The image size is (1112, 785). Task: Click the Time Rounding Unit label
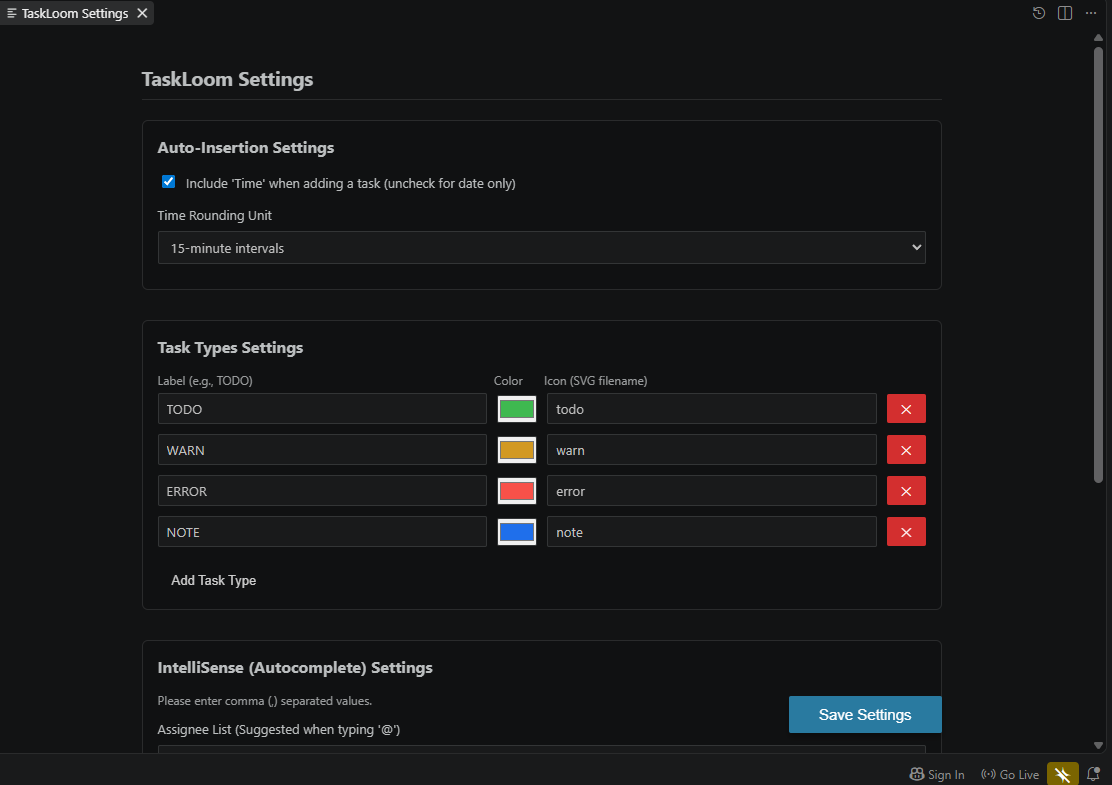214,216
